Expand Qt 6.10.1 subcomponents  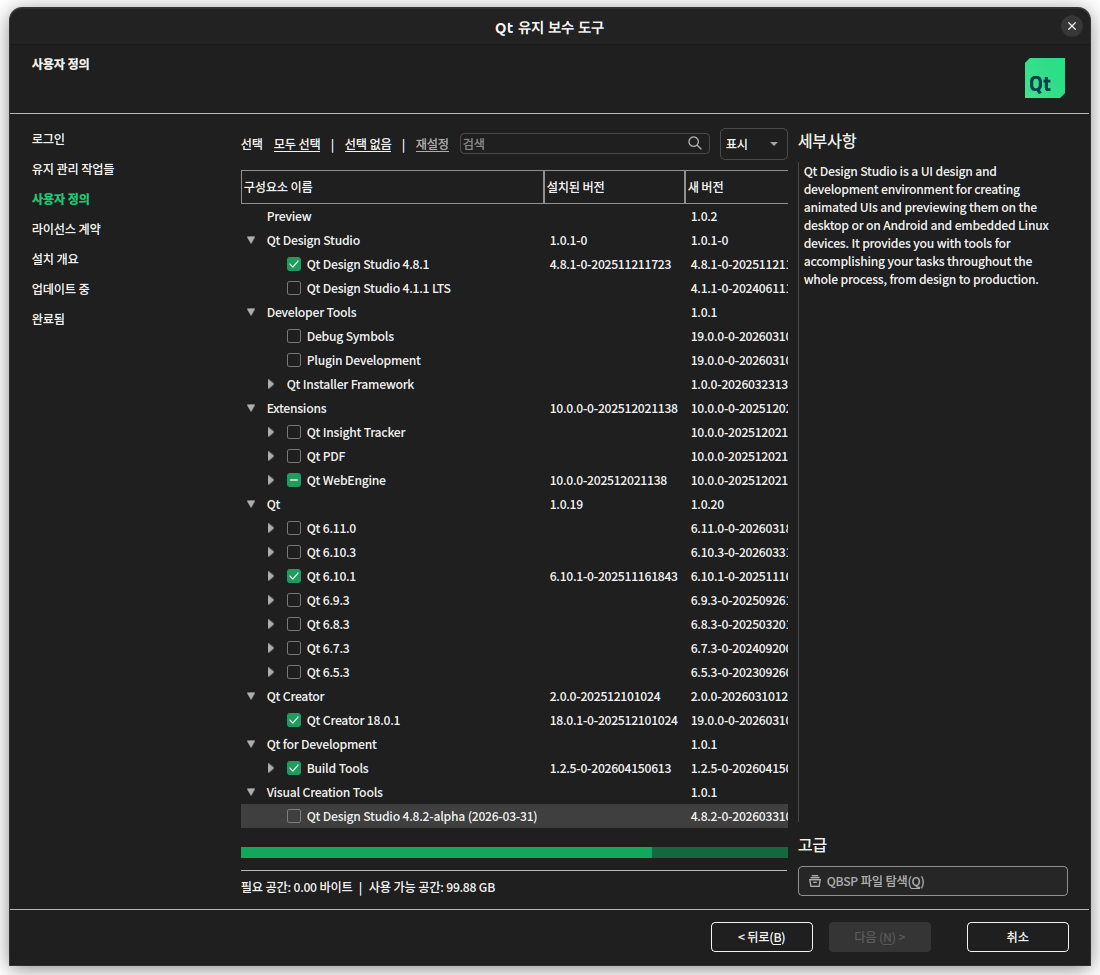271,576
